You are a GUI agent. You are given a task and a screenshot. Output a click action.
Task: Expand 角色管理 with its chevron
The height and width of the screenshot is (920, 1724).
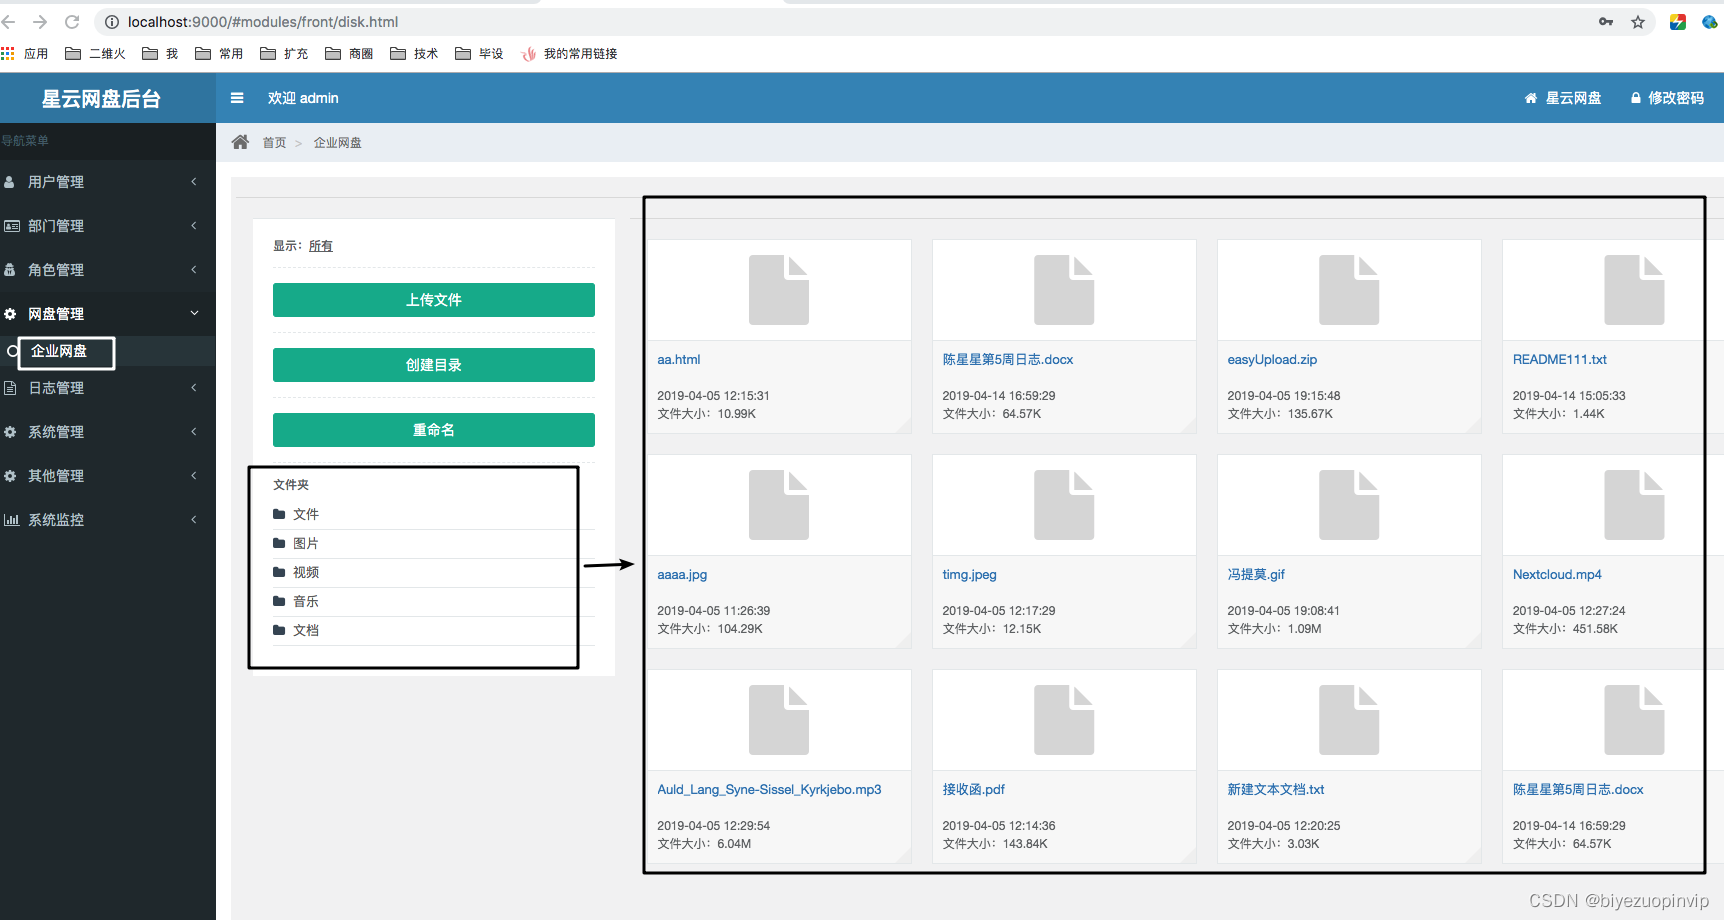194,270
